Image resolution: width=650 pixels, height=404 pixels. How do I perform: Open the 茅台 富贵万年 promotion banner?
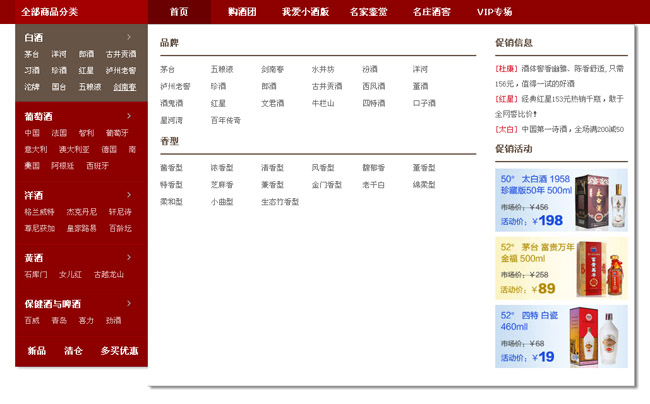coord(561,268)
